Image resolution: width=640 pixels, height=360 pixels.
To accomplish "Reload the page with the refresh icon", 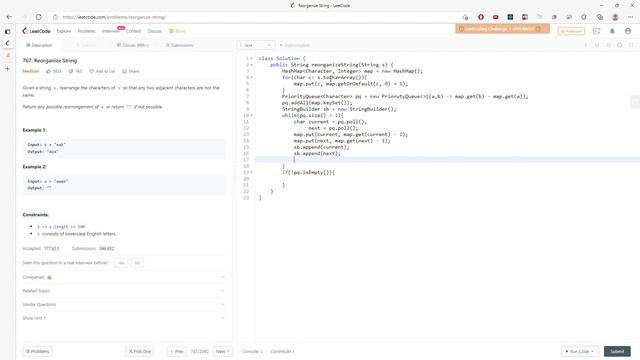I will pos(38,17).
